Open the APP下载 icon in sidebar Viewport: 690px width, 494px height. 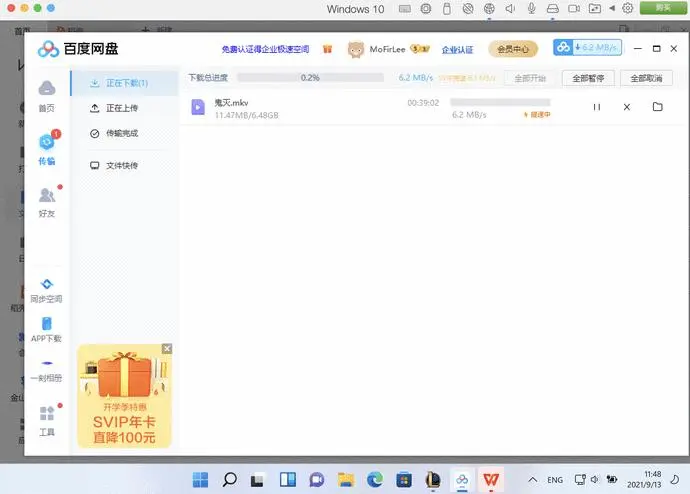coord(46,328)
